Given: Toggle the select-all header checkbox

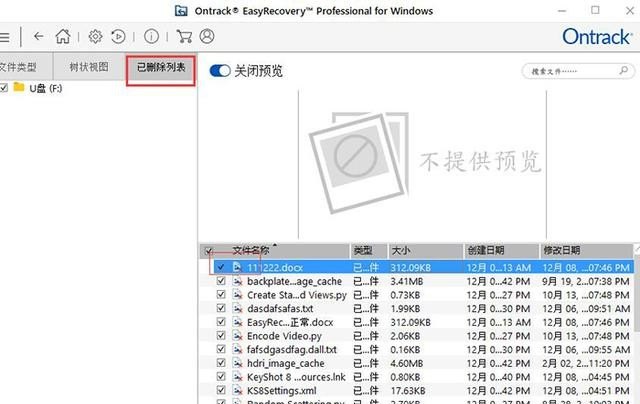Looking at the screenshot, I should (x=209, y=251).
